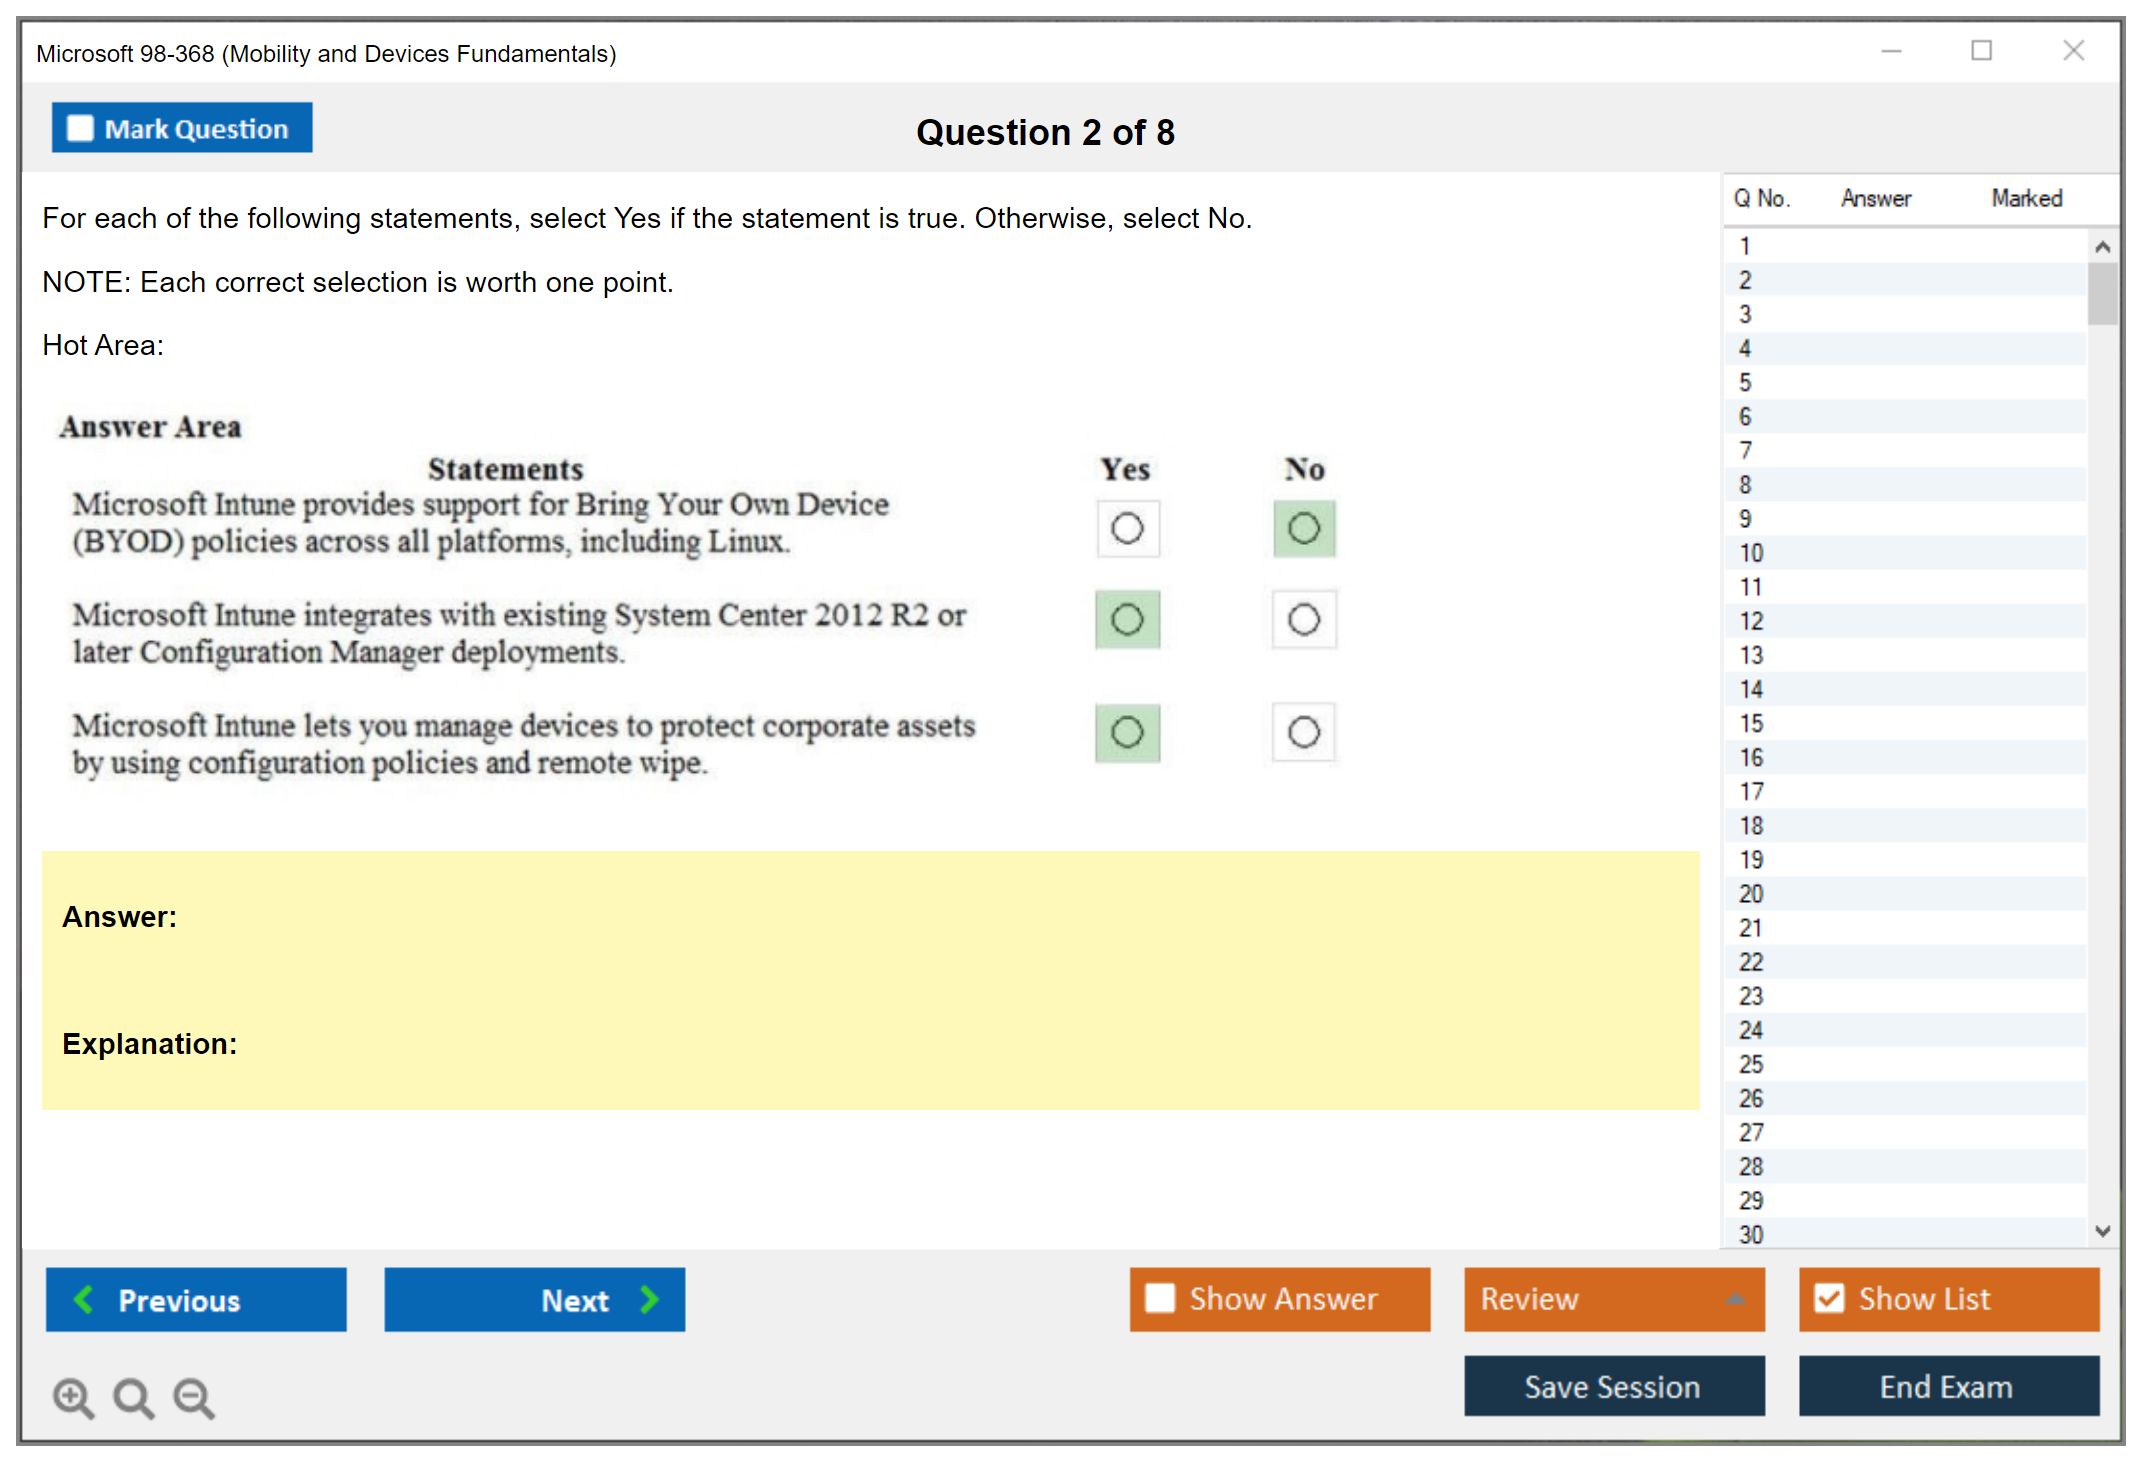
Task: Click the zoom out magnifier icon
Action: [x=194, y=1397]
